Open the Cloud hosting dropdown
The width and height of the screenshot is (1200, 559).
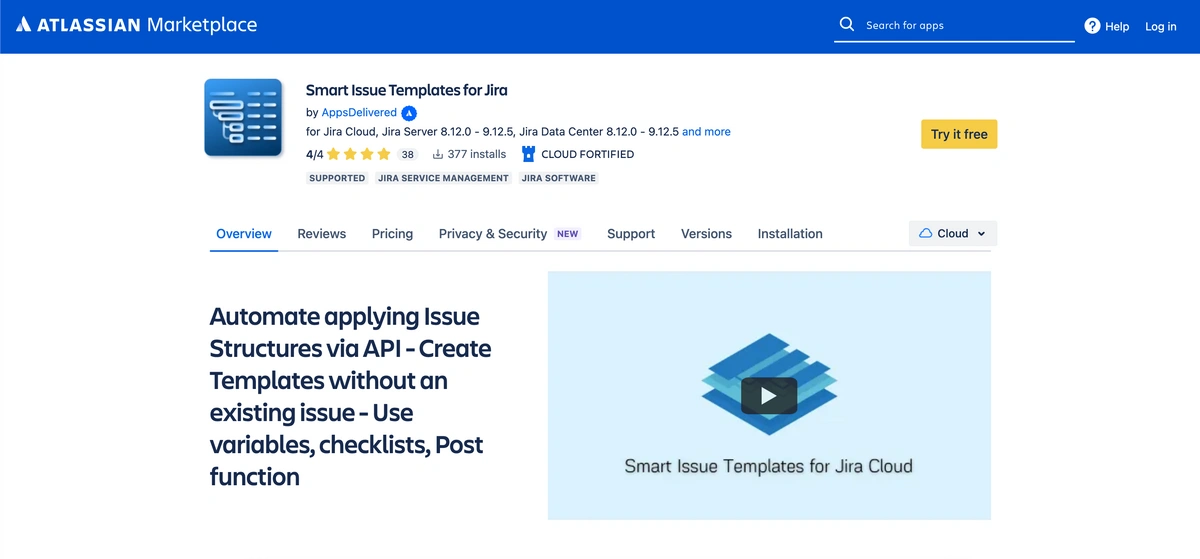[953, 233]
